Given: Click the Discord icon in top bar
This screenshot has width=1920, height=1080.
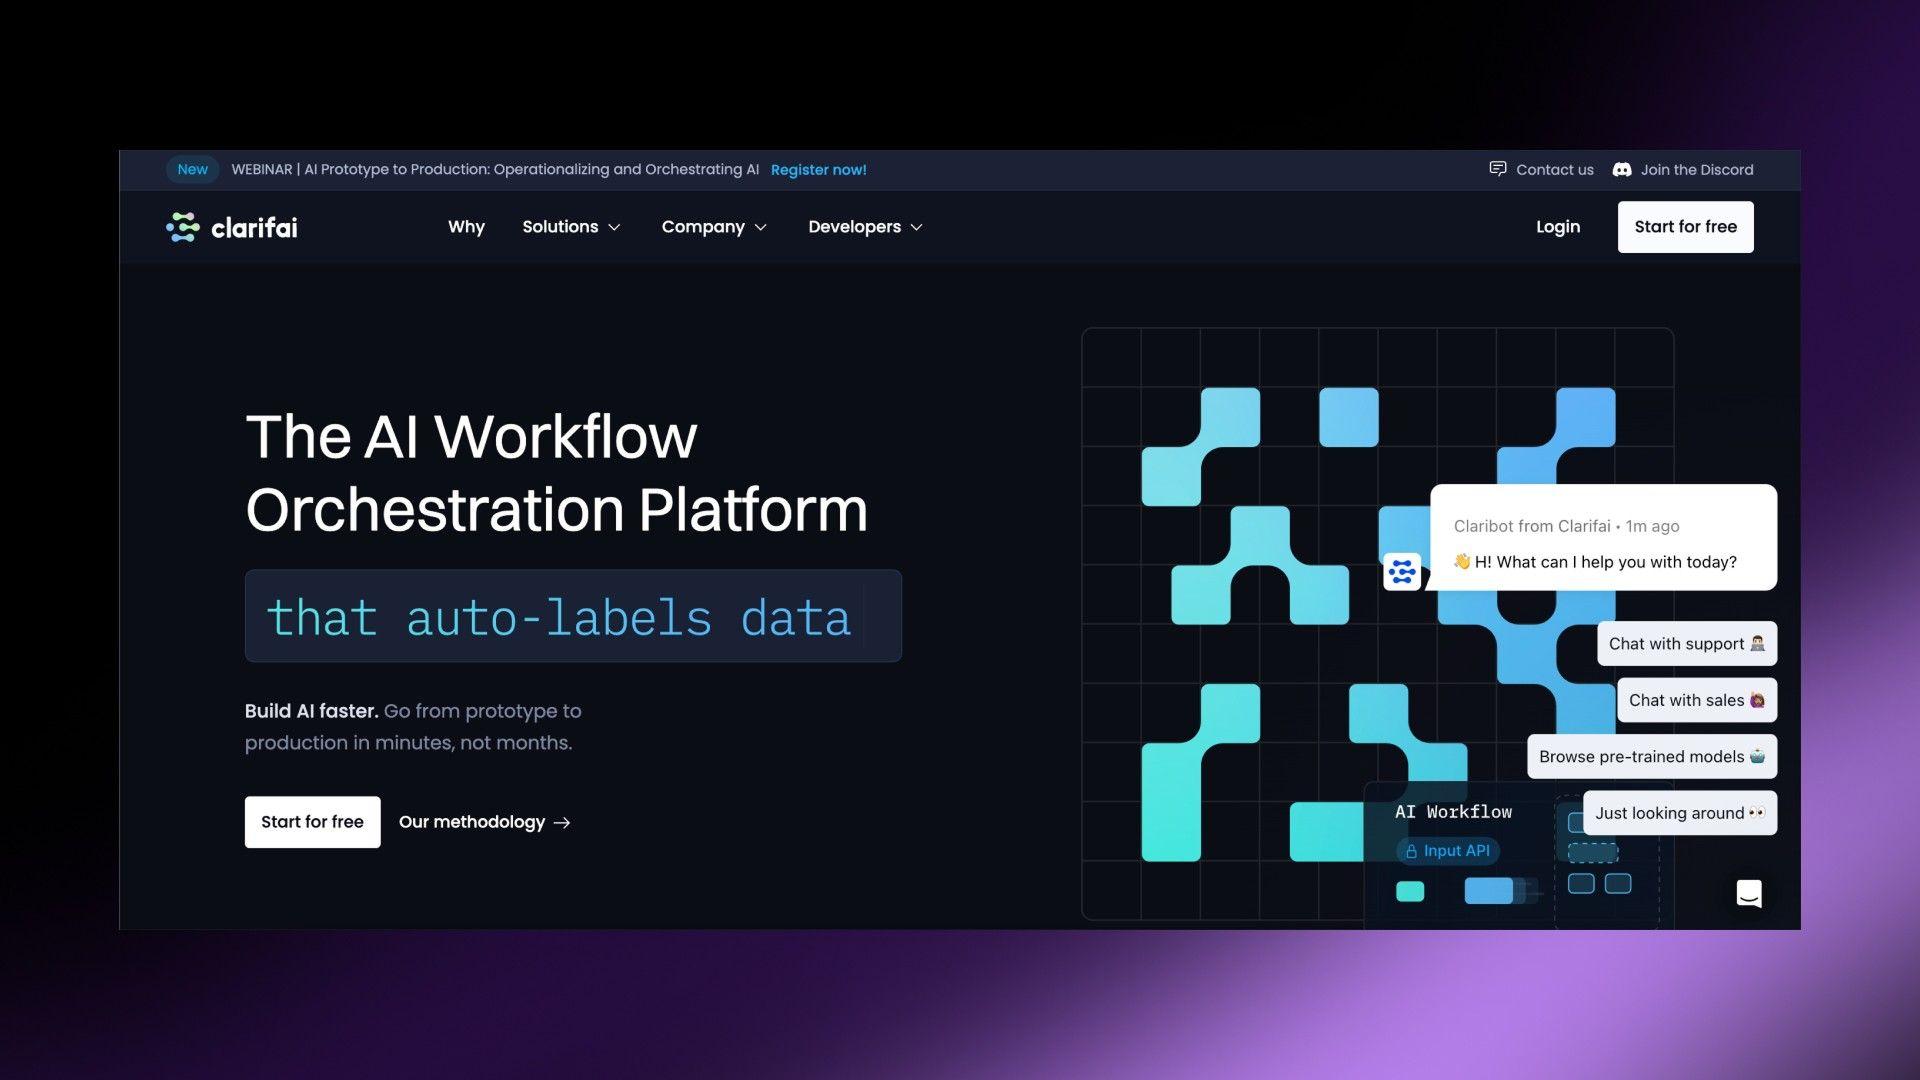Looking at the screenshot, I should pos(1622,170).
